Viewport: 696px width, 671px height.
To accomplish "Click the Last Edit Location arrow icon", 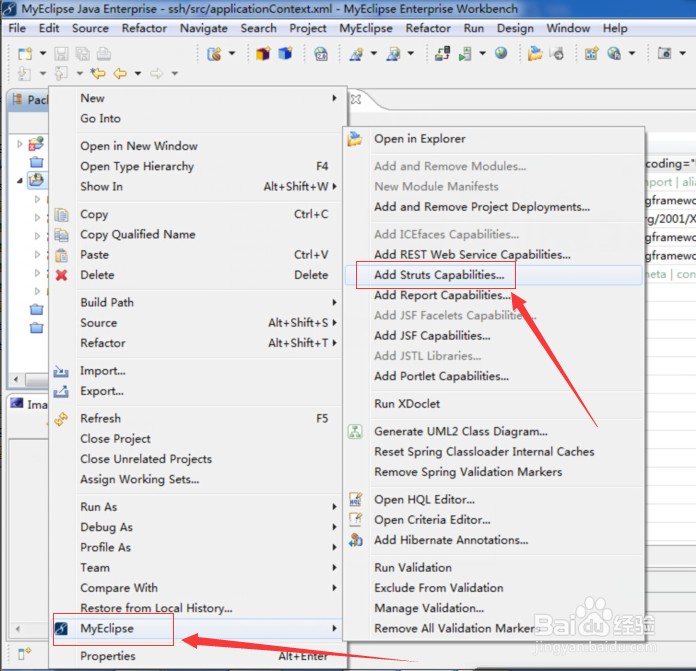I will point(98,73).
